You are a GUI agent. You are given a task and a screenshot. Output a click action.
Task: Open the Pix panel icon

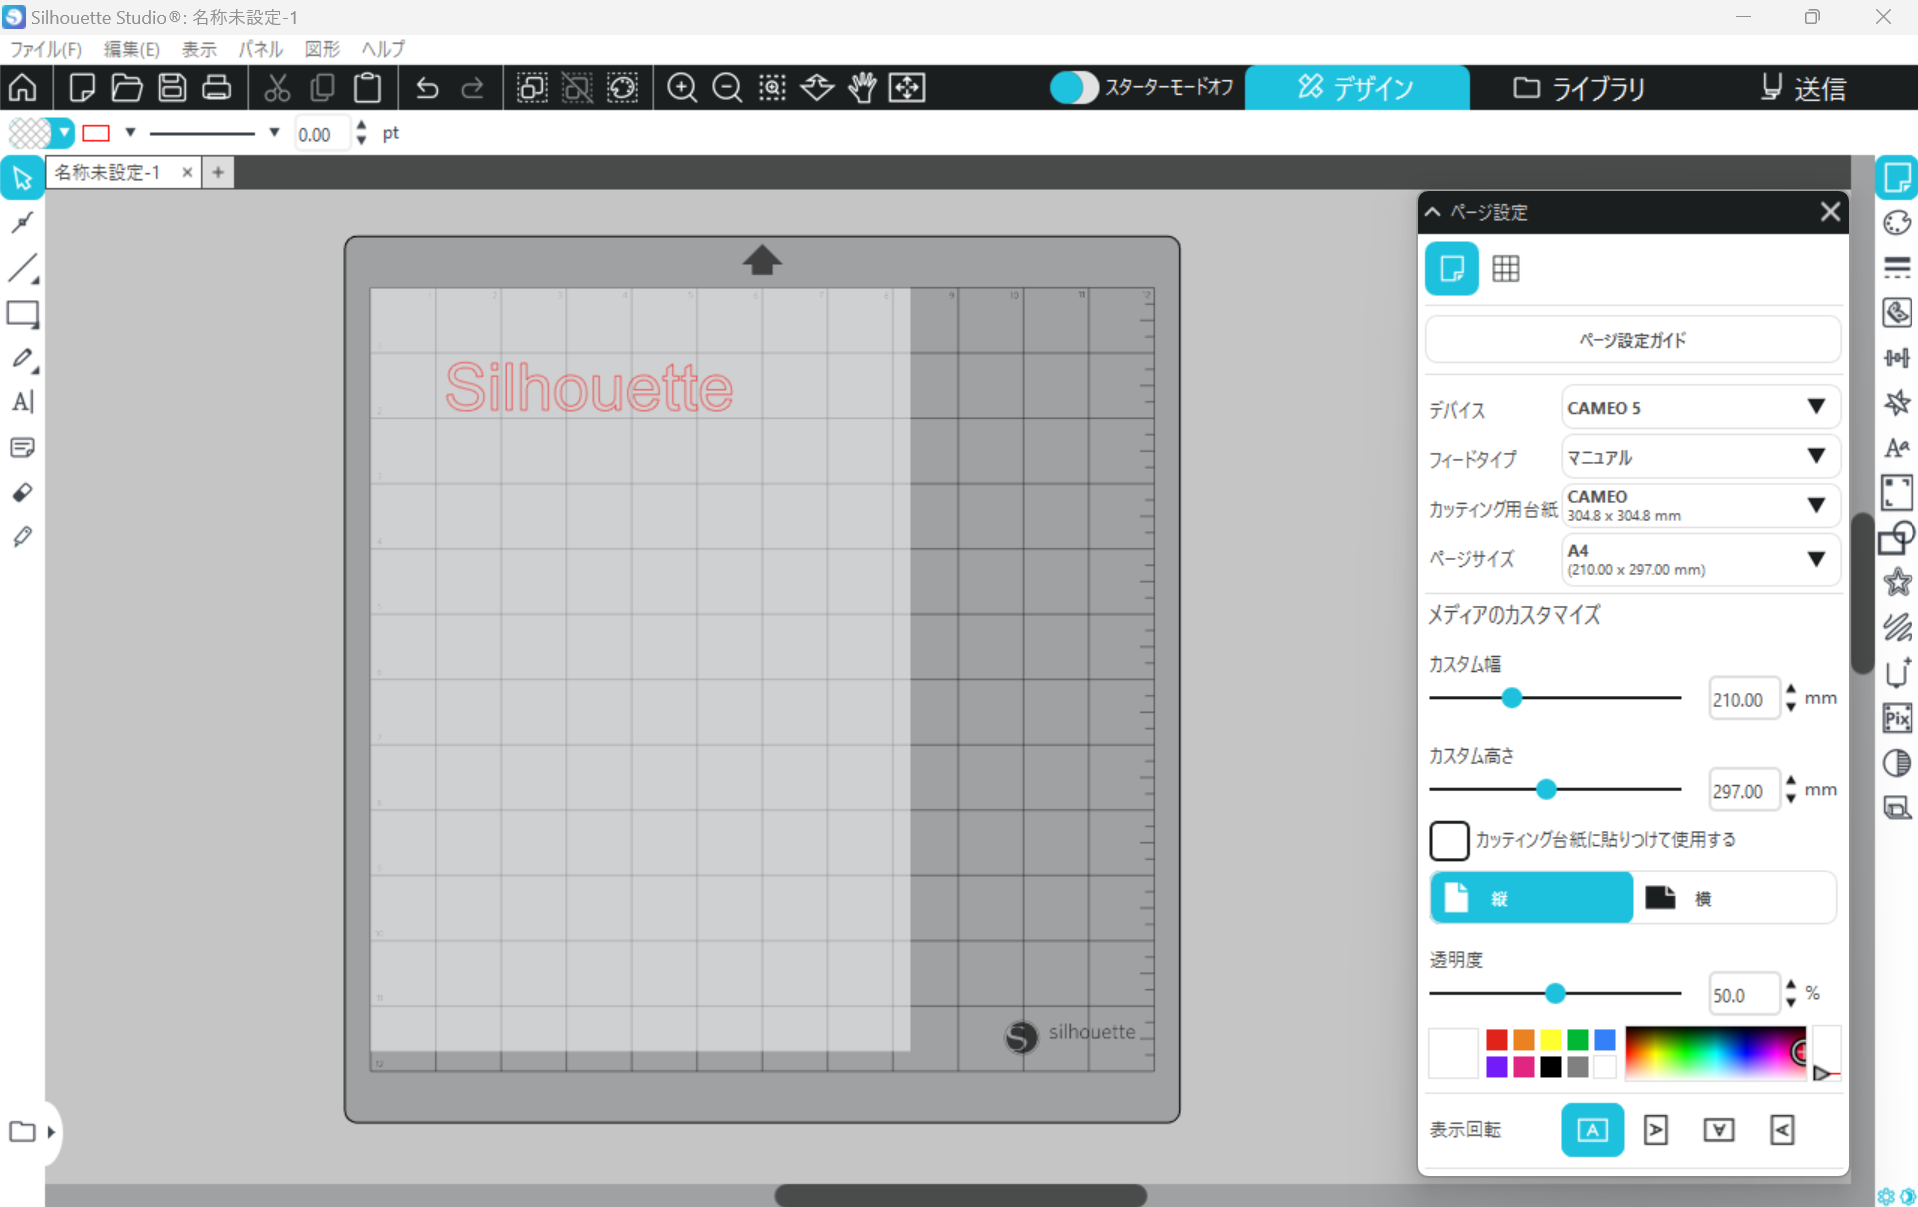pos(1897,718)
